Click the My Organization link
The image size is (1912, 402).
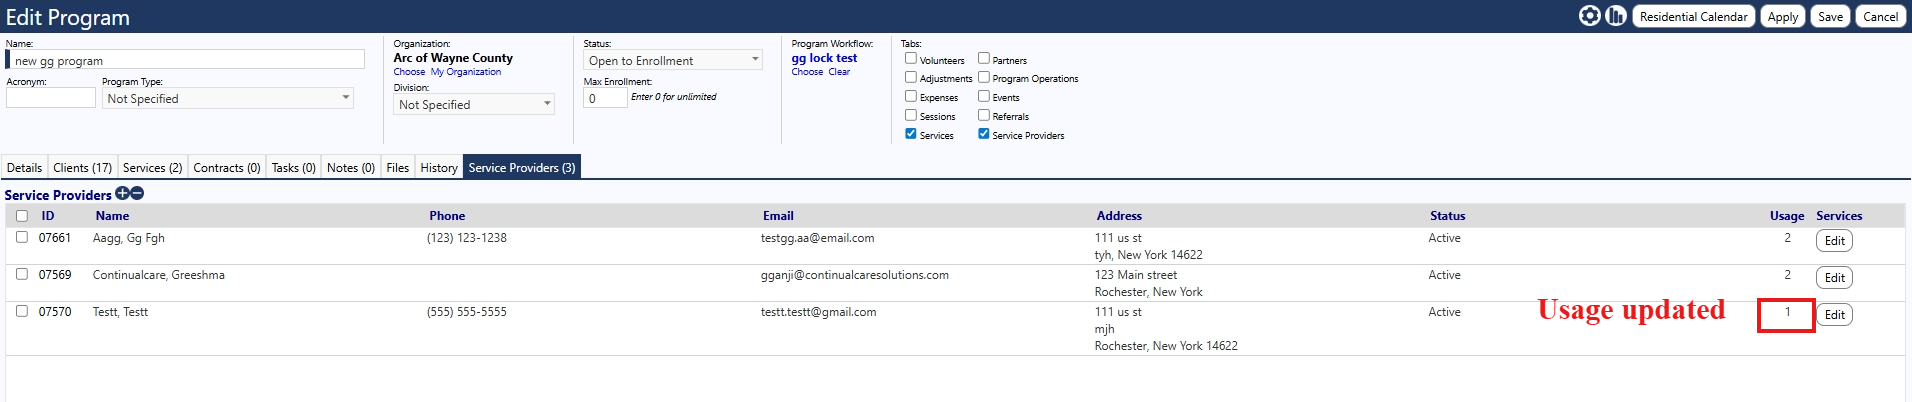click(x=466, y=72)
